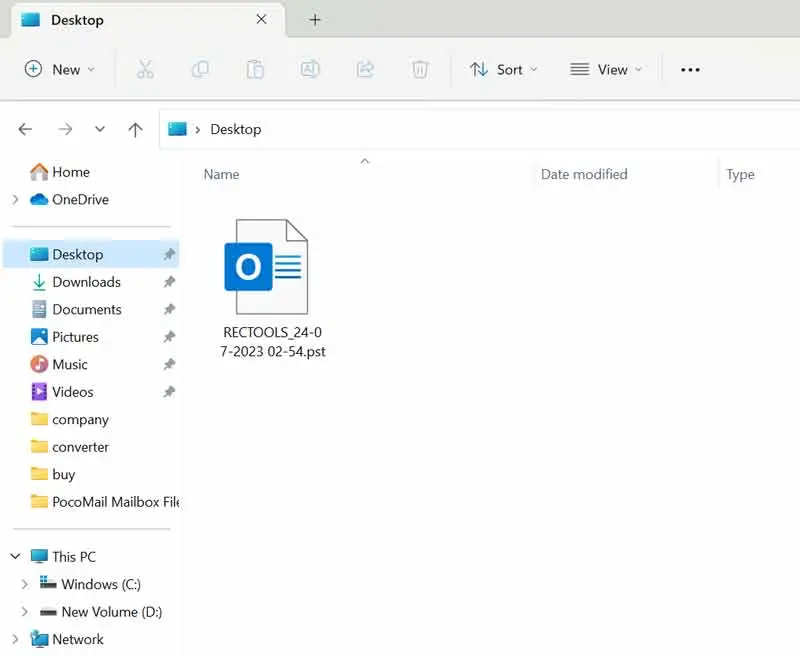Add a new tab with plus button

315,19
